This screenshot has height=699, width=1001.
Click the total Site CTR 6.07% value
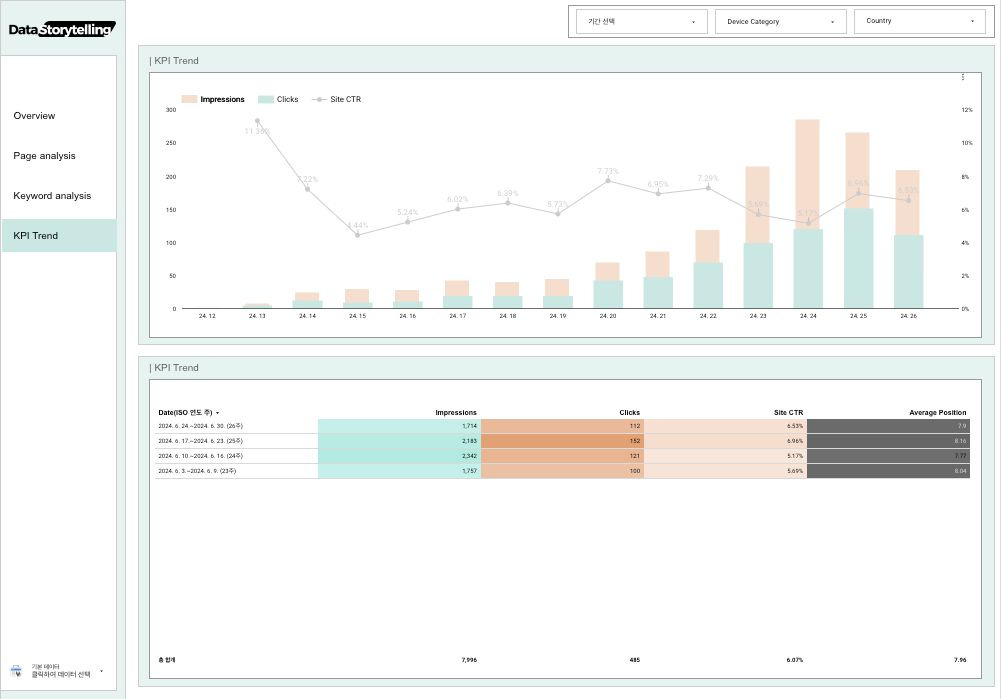[795, 660]
